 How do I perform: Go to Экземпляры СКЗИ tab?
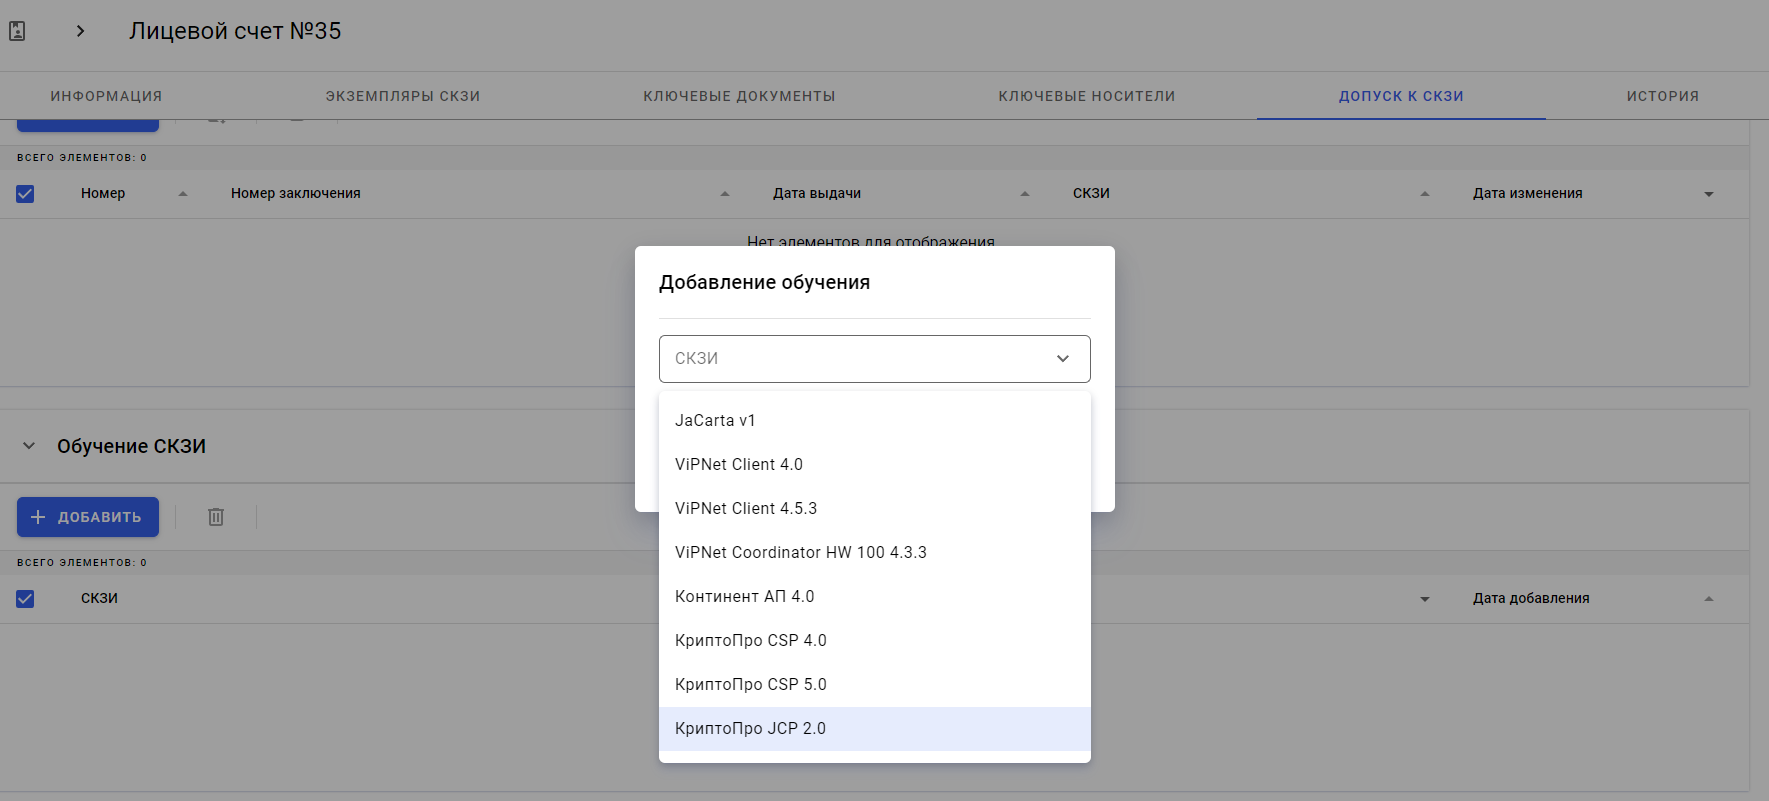[402, 96]
